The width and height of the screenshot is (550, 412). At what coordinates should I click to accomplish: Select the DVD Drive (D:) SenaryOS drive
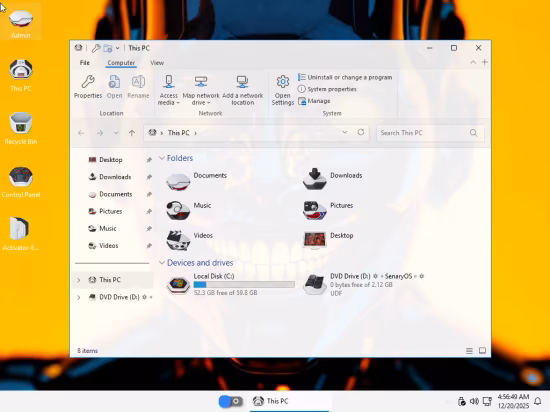[x=364, y=284]
